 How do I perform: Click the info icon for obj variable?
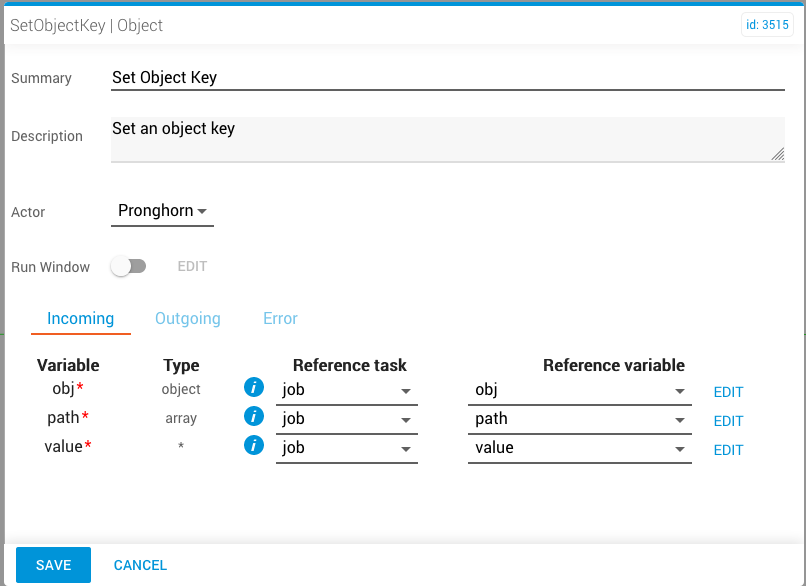click(254, 388)
